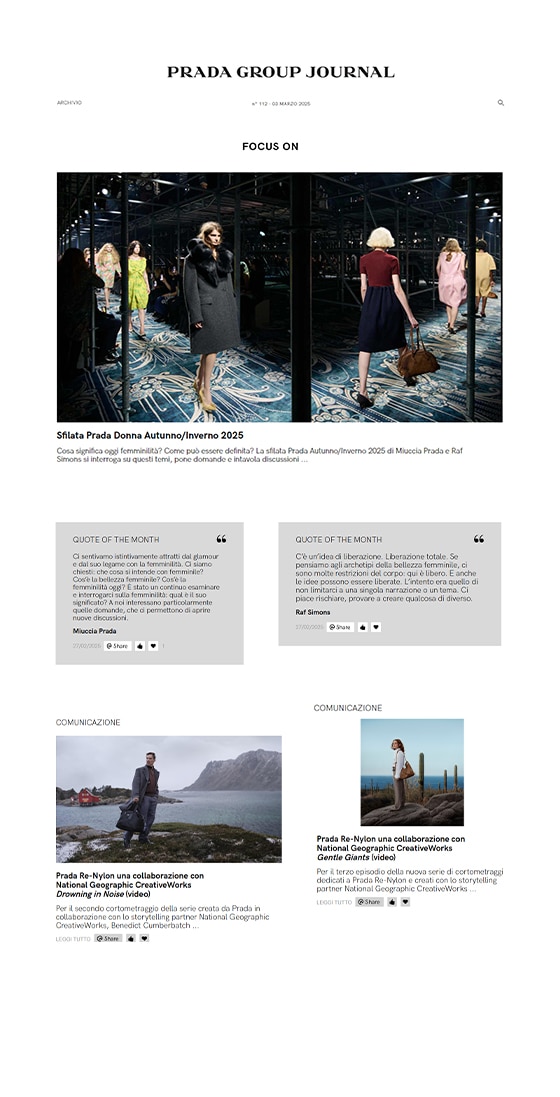Like the Miuccia Prada quote with thumbs-up
The width and height of the screenshot is (560, 1097).
coord(139,646)
